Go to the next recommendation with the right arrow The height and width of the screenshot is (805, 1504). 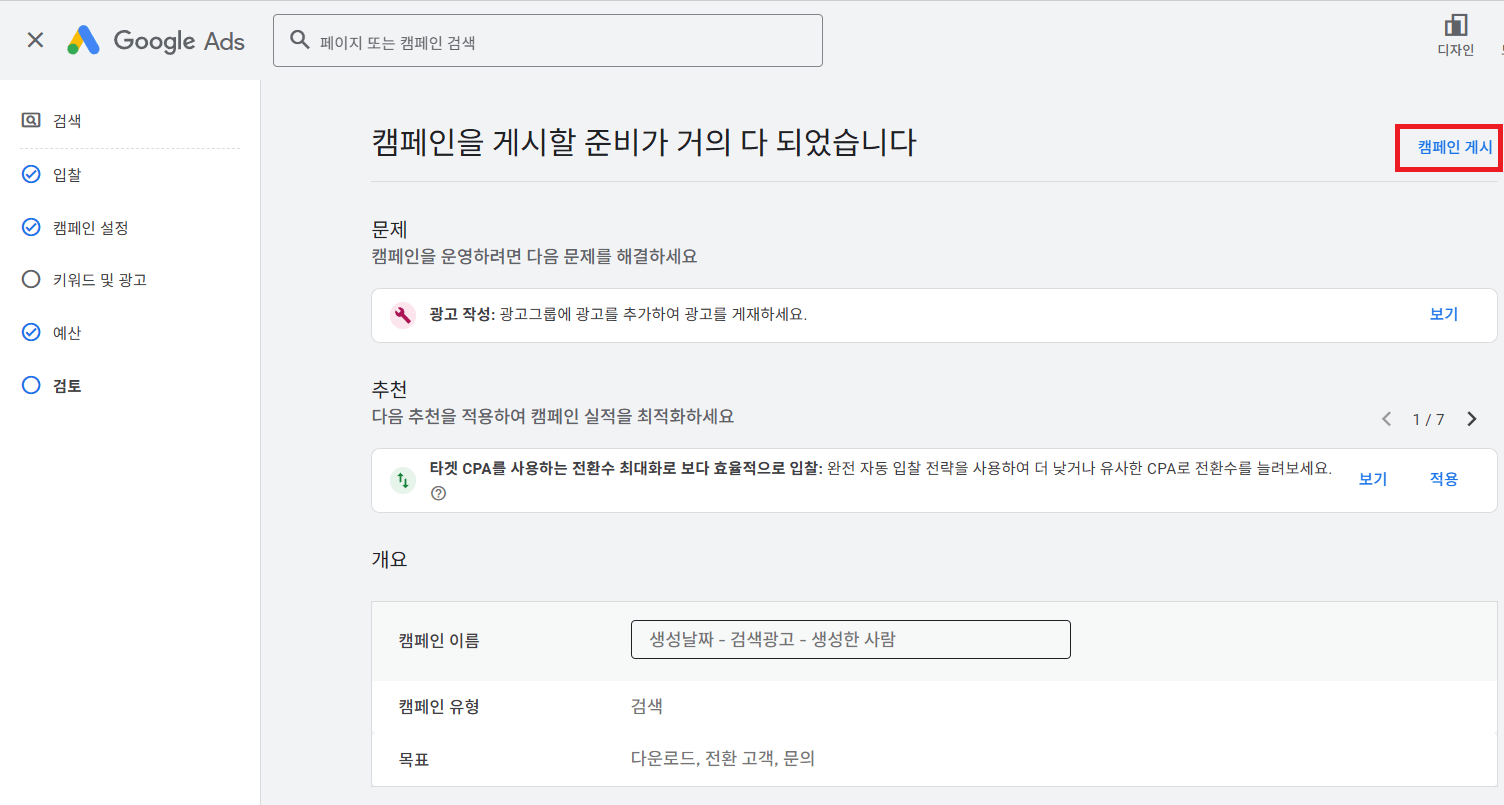[x=1471, y=419]
